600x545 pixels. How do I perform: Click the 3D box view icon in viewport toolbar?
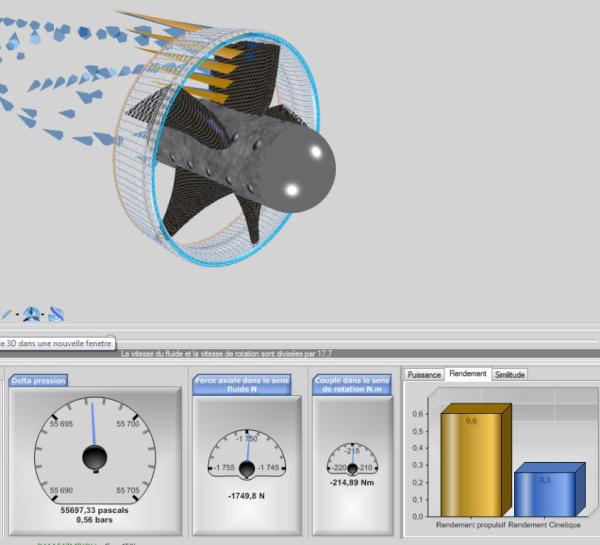(x=32, y=315)
